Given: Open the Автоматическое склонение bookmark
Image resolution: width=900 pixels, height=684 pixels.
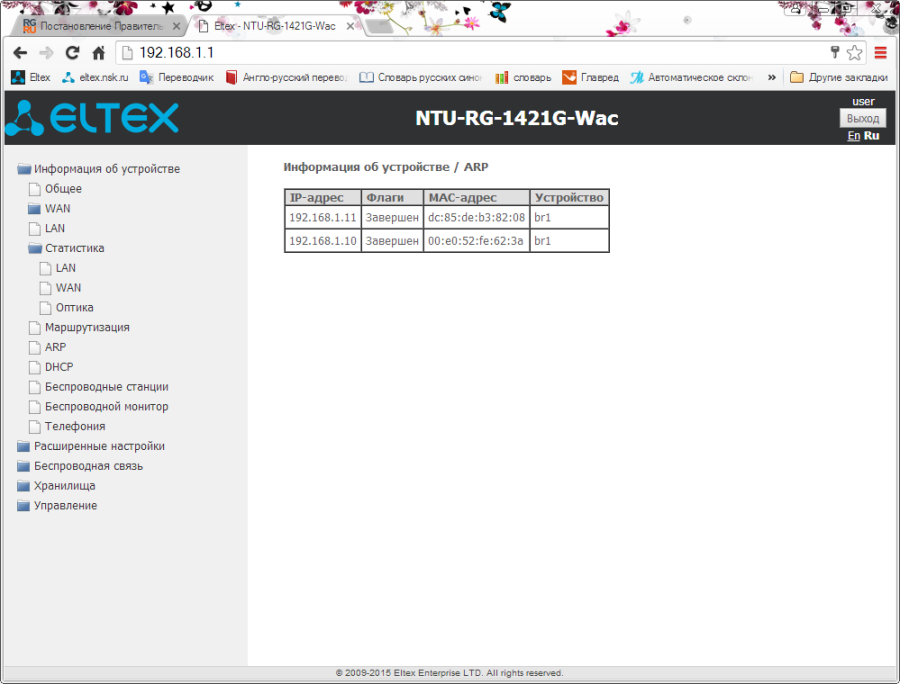Looking at the screenshot, I should [691, 77].
